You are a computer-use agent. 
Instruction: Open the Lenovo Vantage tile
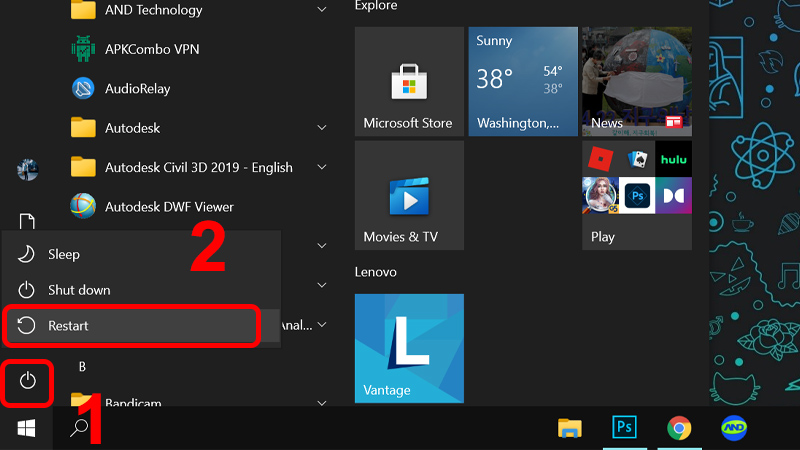tap(409, 348)
